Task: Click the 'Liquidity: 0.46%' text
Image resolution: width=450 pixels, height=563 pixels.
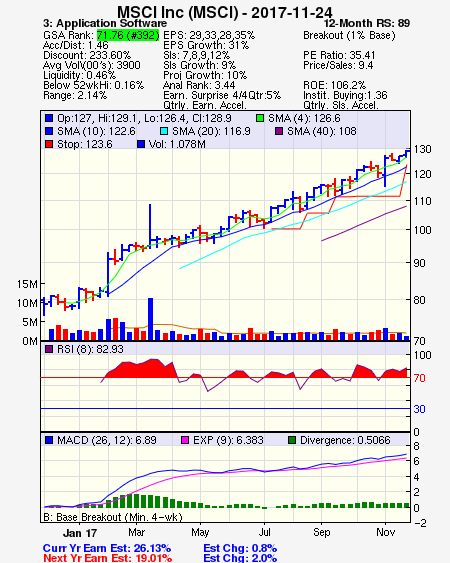Action: click(x=79, y=75)
